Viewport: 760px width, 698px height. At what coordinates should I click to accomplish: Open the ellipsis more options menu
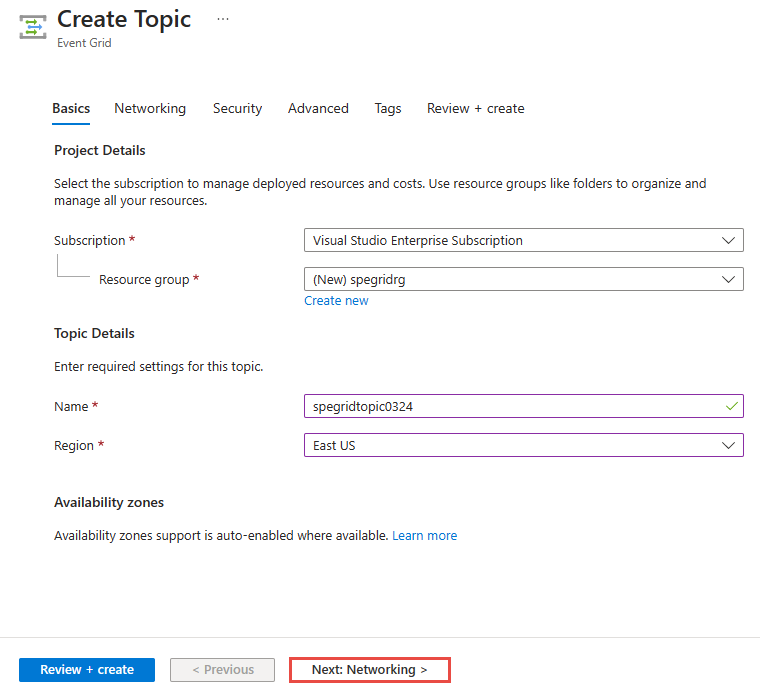[x=222, y=19]
